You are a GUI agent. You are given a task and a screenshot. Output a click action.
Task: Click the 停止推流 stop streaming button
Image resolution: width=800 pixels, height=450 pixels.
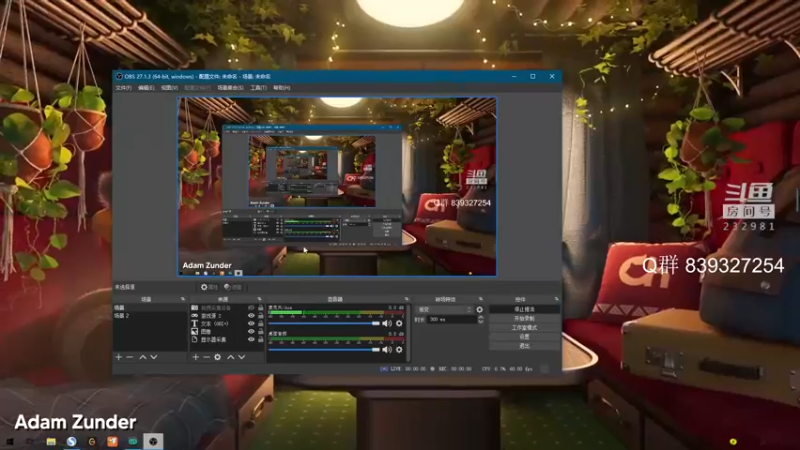coord(524,309)
